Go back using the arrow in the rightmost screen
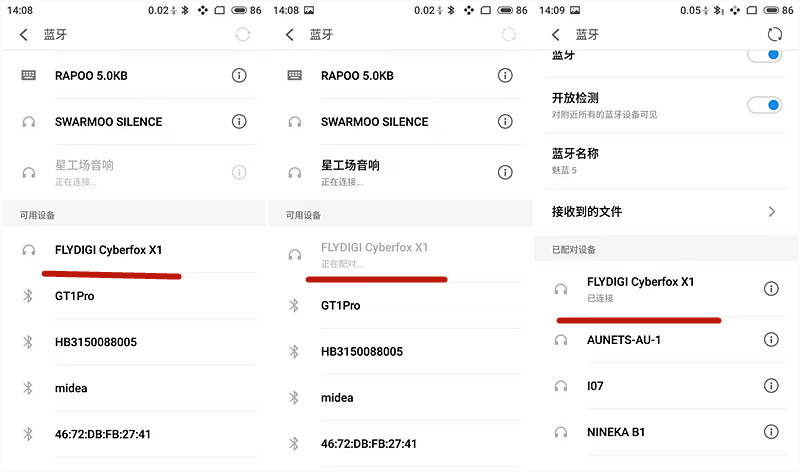Screen dimensions: 800x472 tap(556, 34)
